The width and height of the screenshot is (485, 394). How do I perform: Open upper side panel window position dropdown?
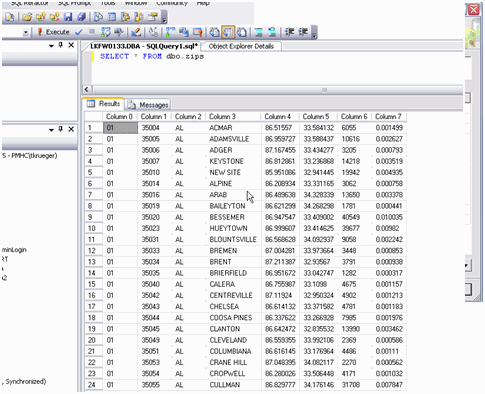(51, 46)
